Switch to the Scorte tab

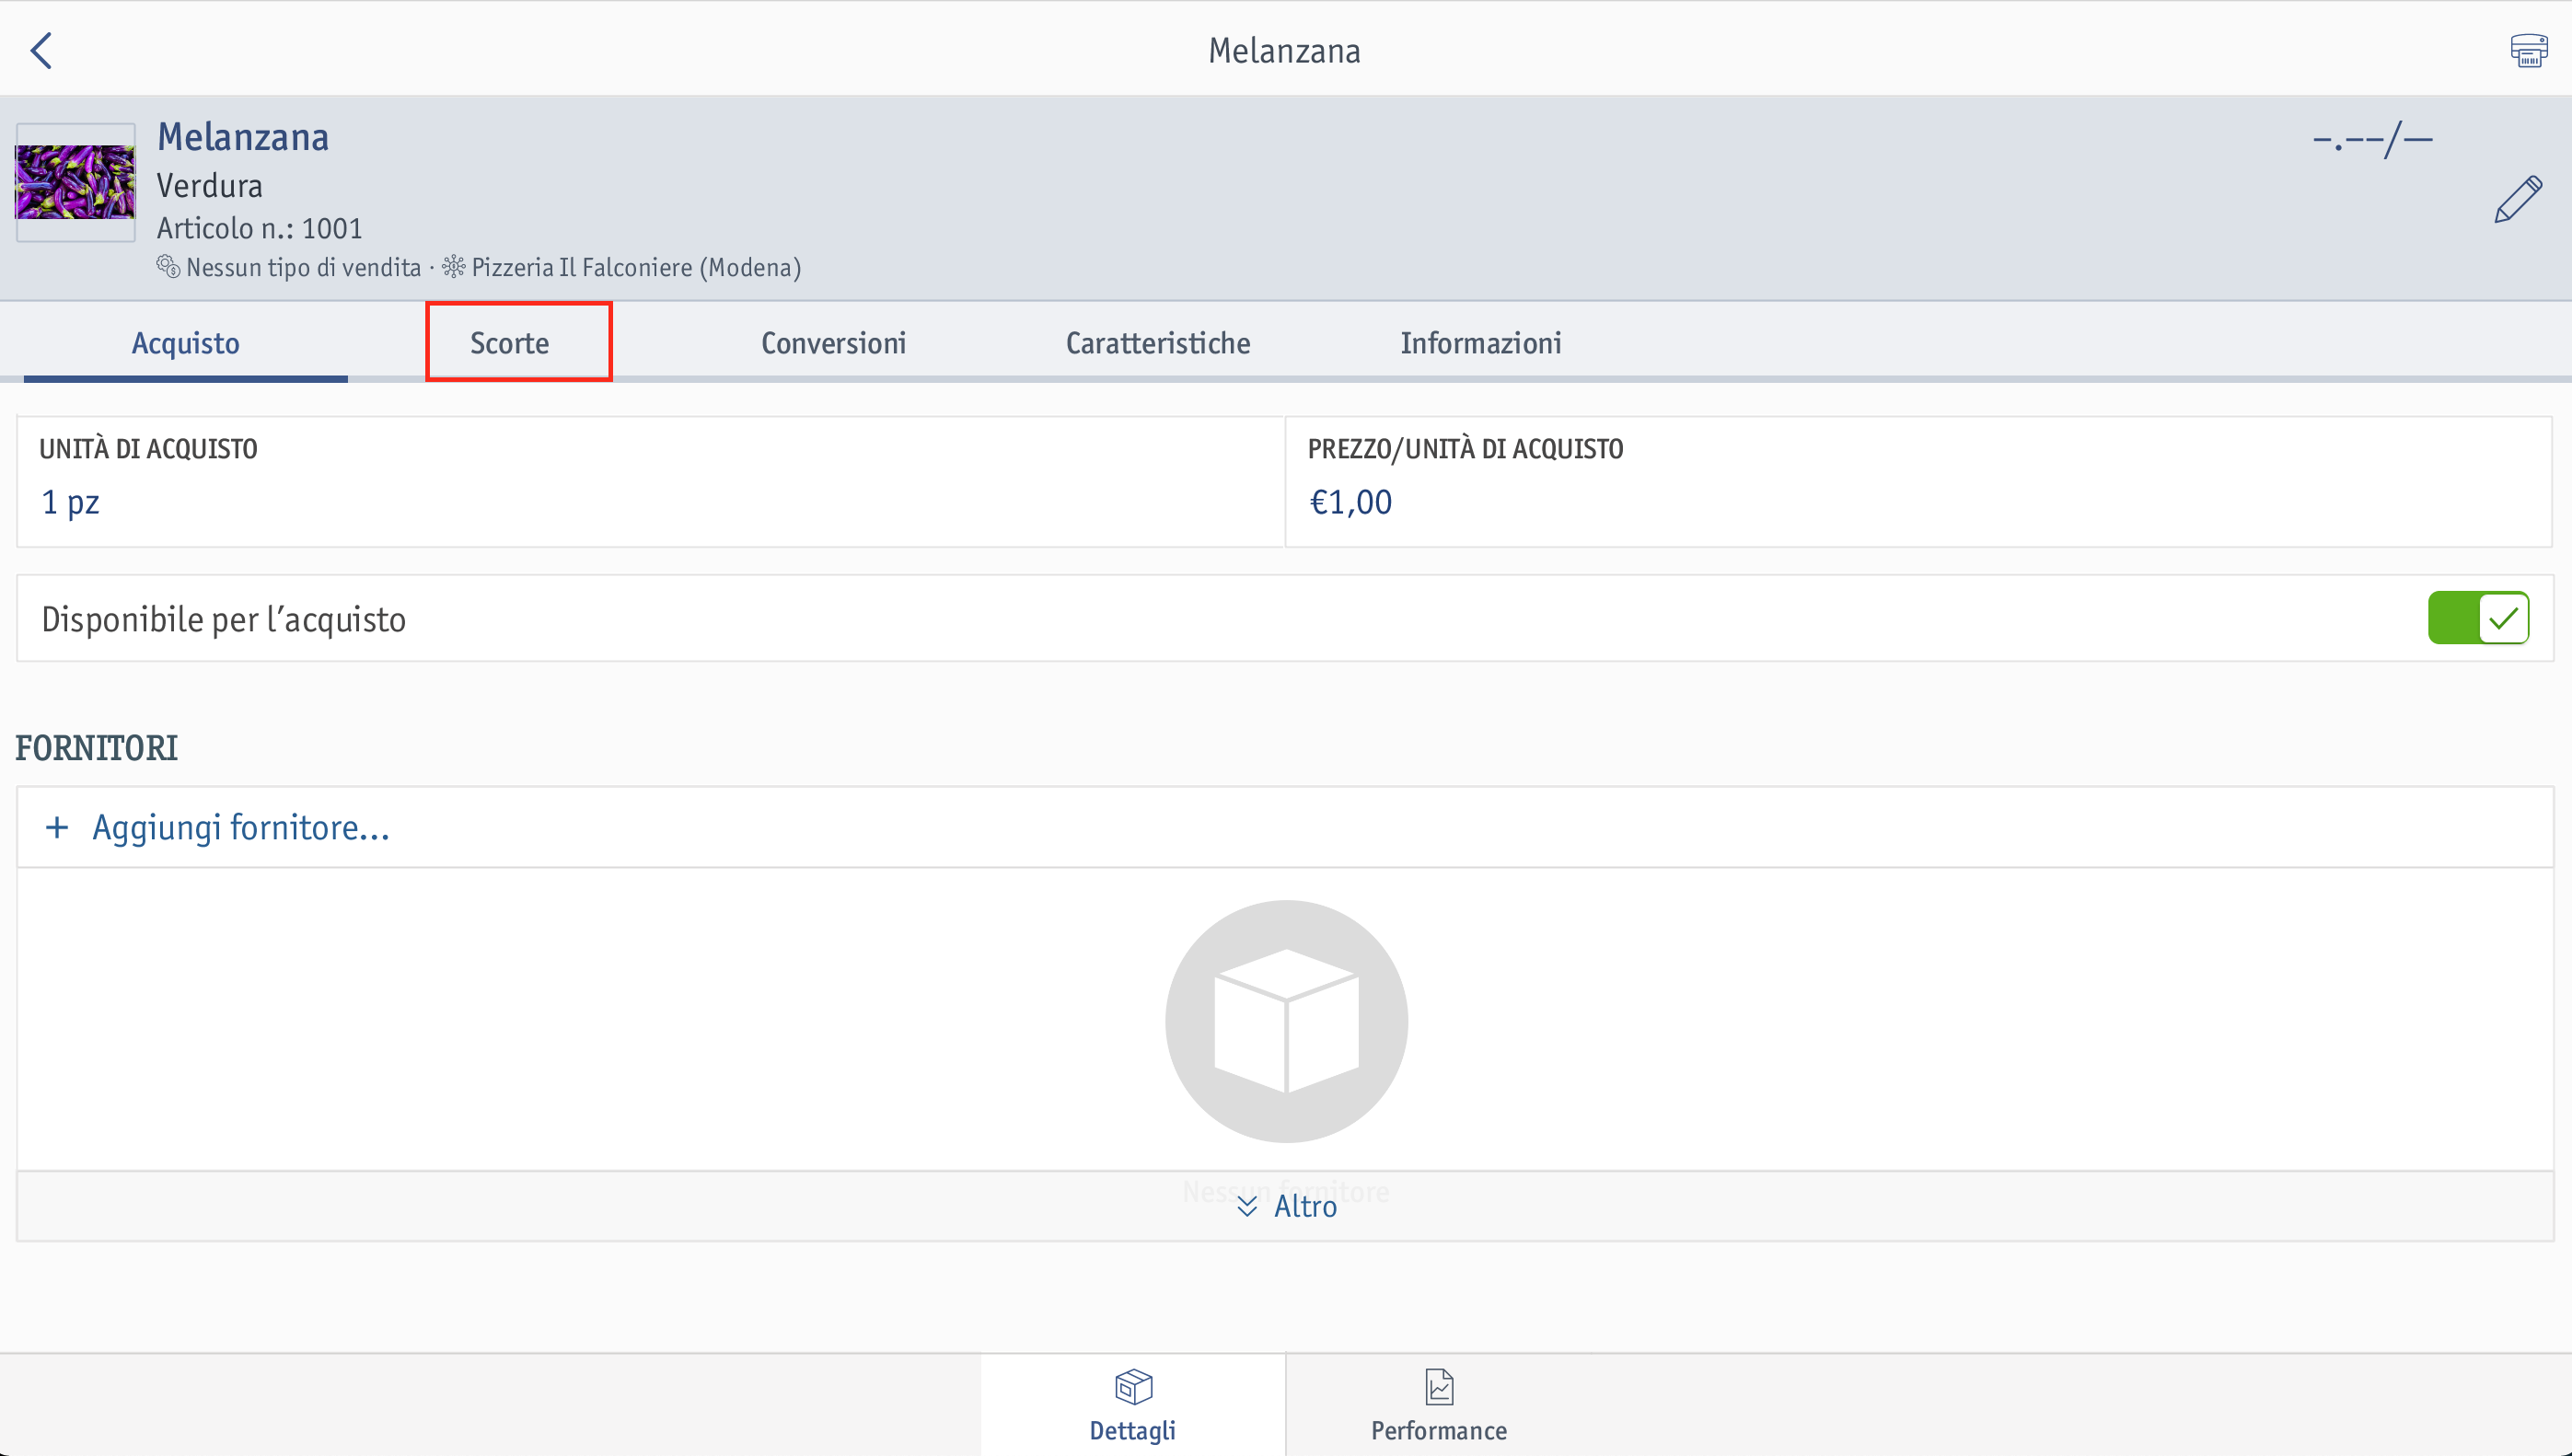(x=510, y=343)
